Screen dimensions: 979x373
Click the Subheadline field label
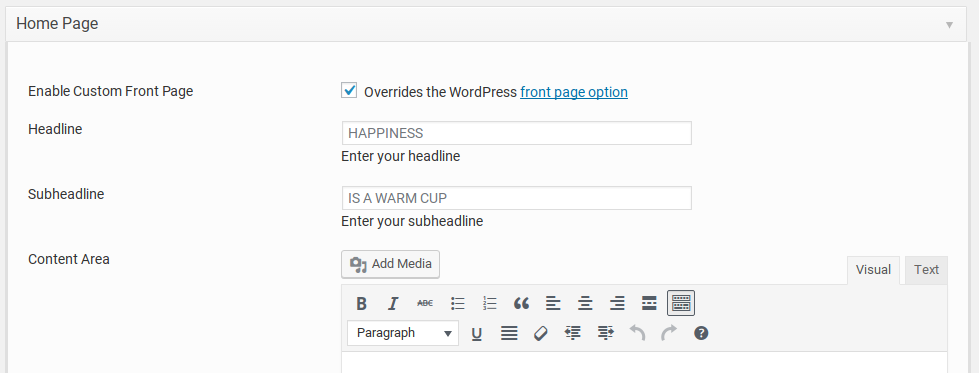pos(66,194)
